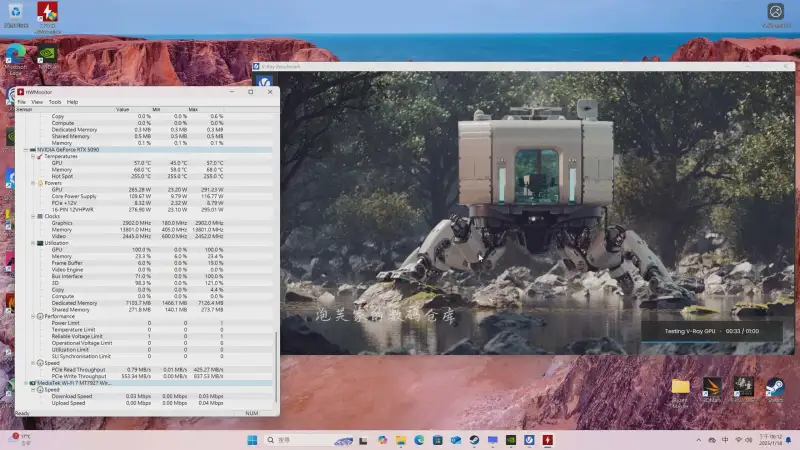The image size is (800, 450).
Task: Collapse the Utilization group expander
Action: tap(33, 243)
